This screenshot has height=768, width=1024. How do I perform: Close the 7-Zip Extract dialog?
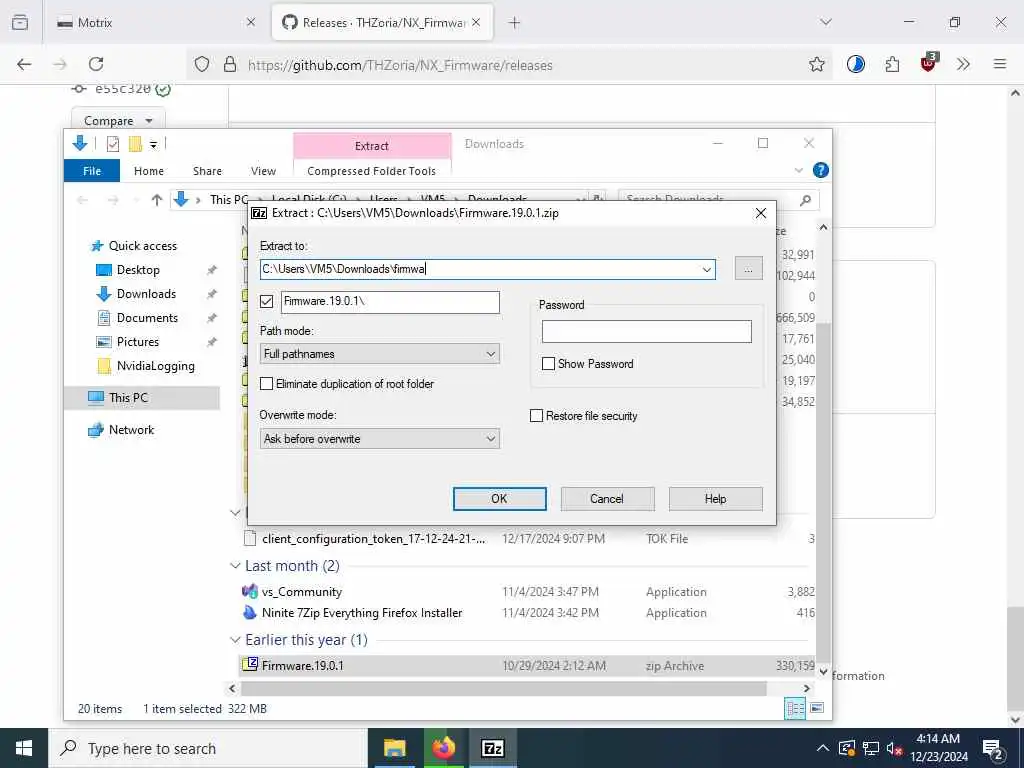coord(761,213)
